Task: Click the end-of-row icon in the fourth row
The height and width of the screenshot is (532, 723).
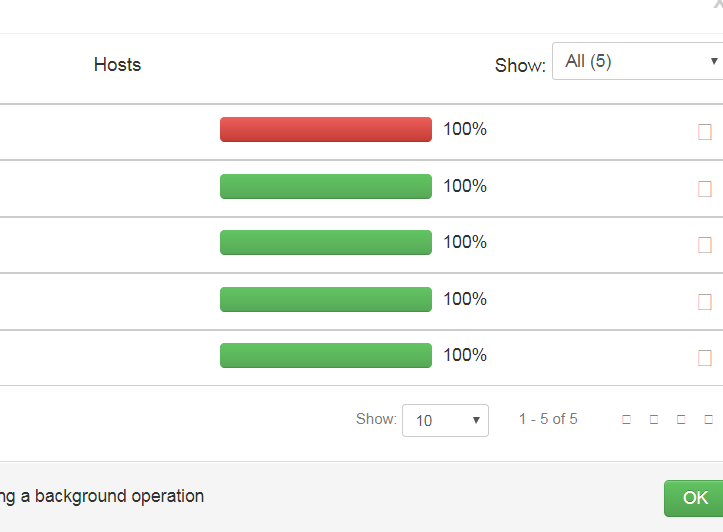Action: [705, 301]
